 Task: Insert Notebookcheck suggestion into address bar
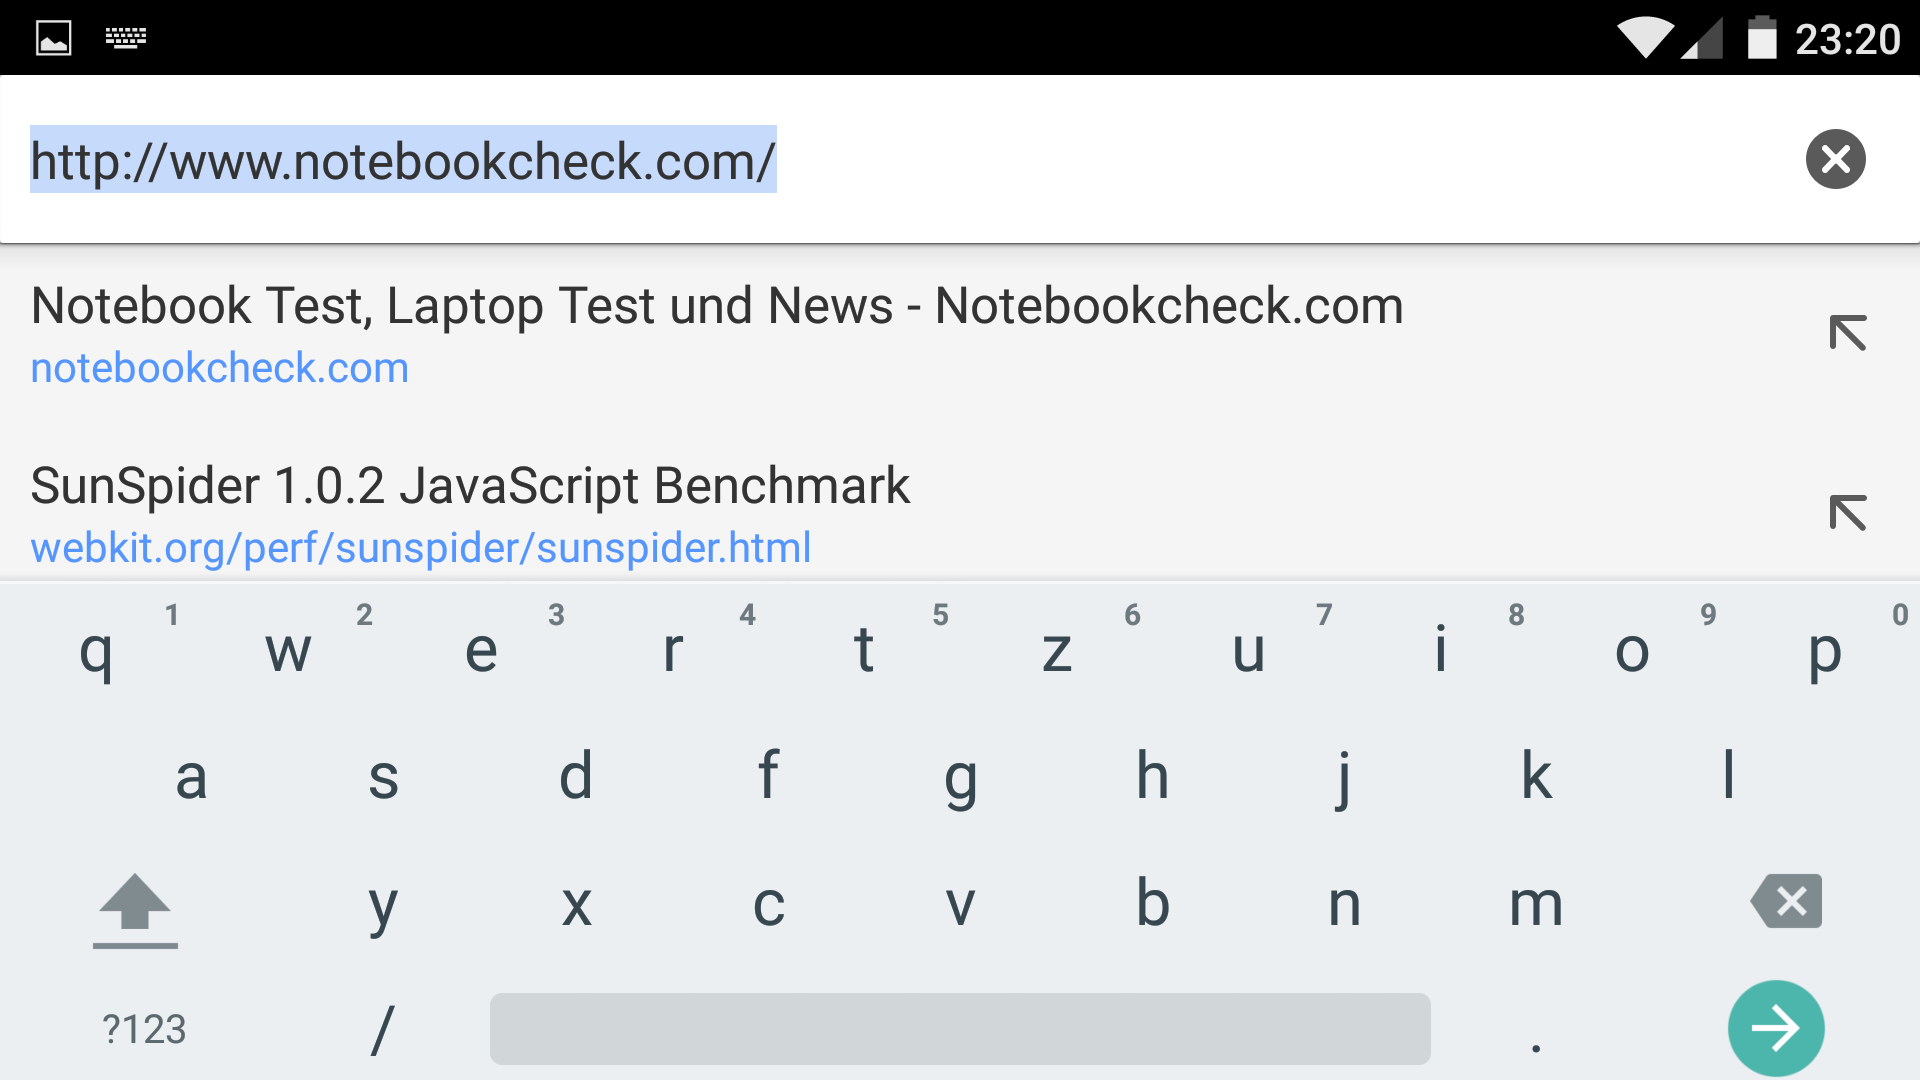(1847, 333)
